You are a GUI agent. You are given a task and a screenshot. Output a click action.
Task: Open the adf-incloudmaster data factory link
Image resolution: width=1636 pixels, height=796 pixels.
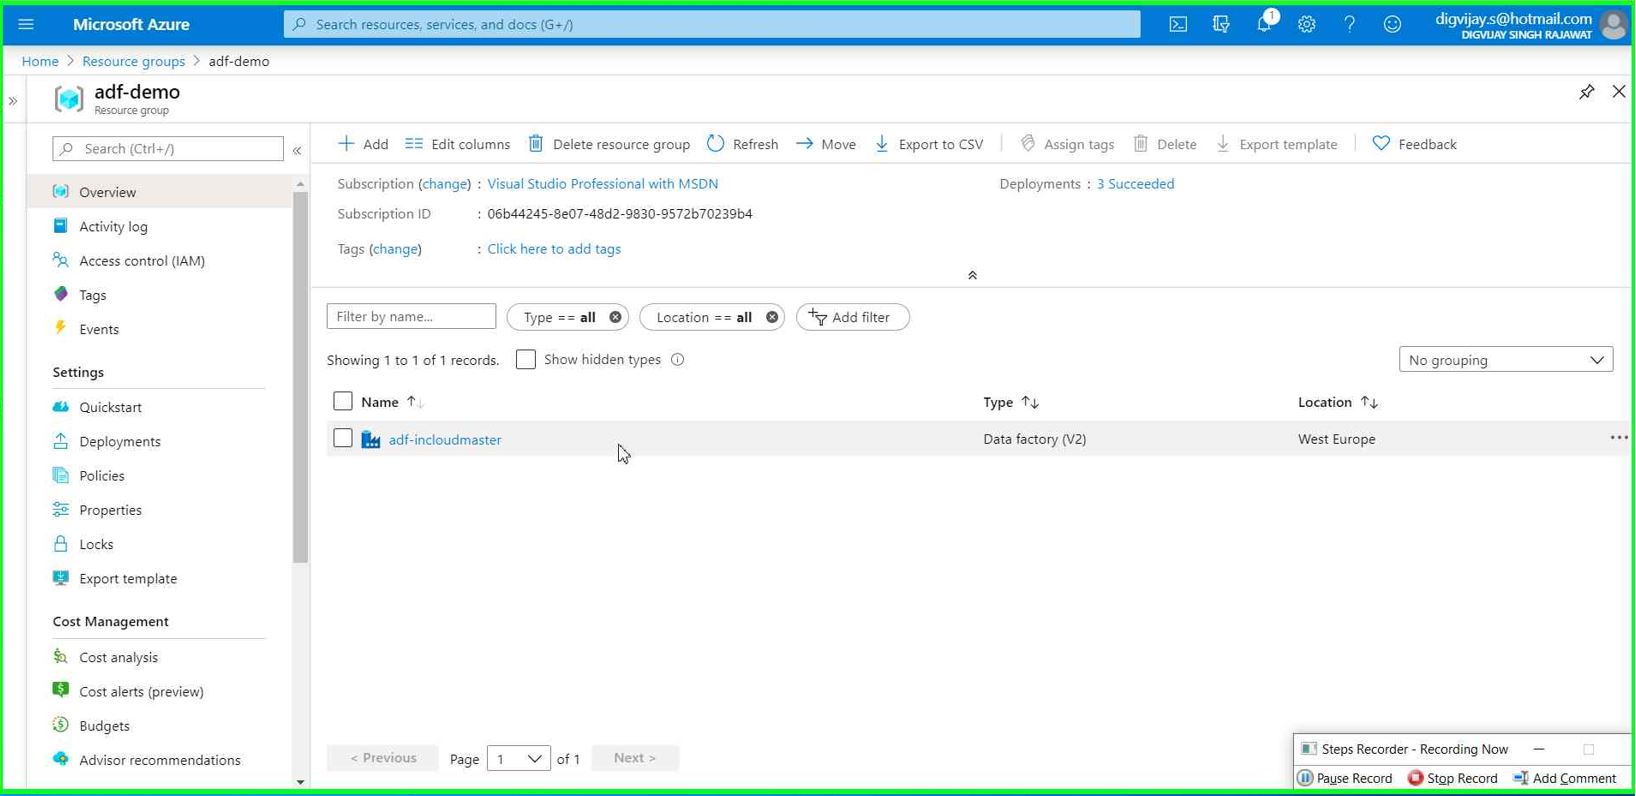click(x=445, y=440)
